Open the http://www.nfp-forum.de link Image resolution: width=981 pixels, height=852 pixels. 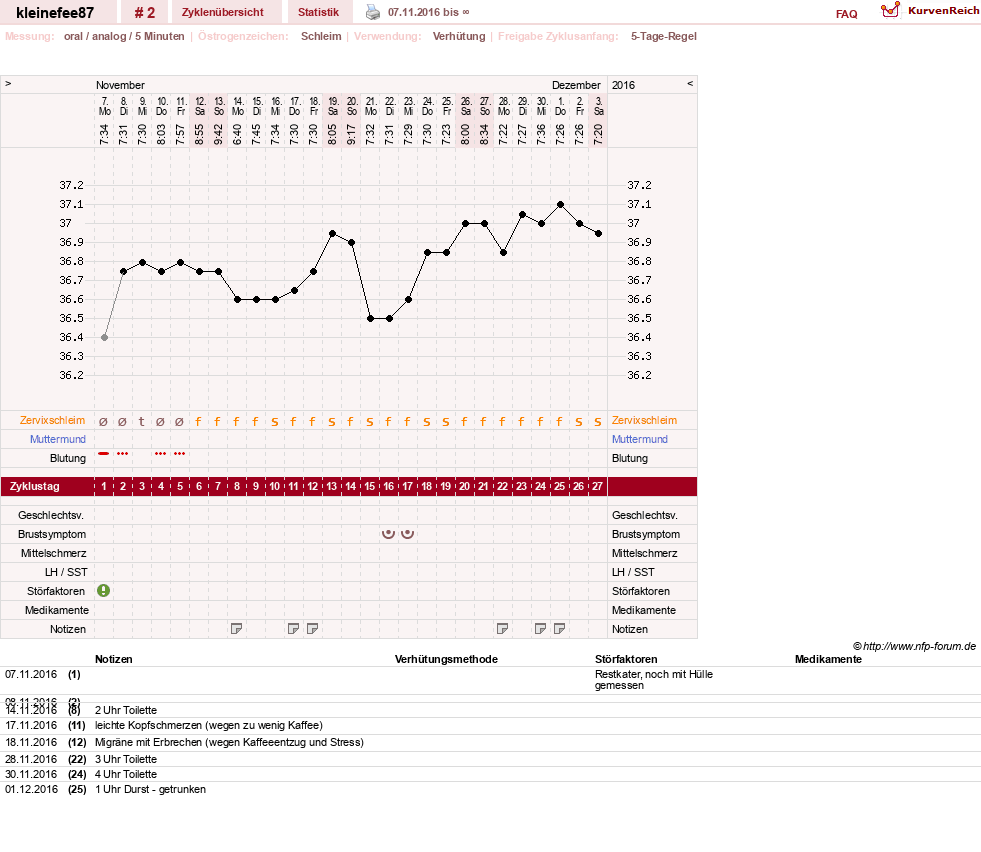919,646
